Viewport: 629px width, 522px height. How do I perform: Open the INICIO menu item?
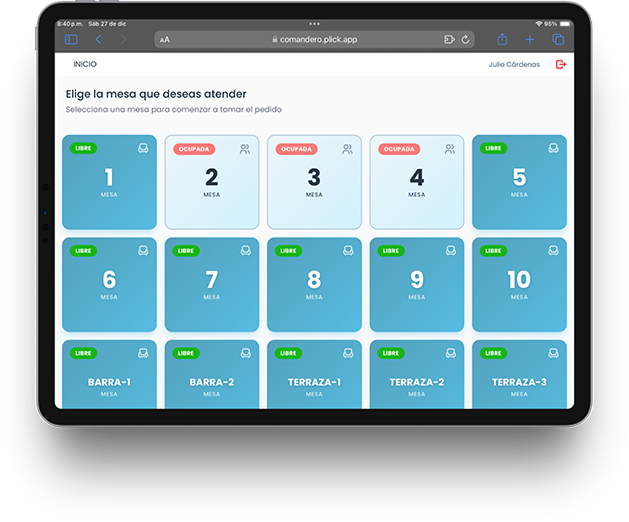[85, 64]
